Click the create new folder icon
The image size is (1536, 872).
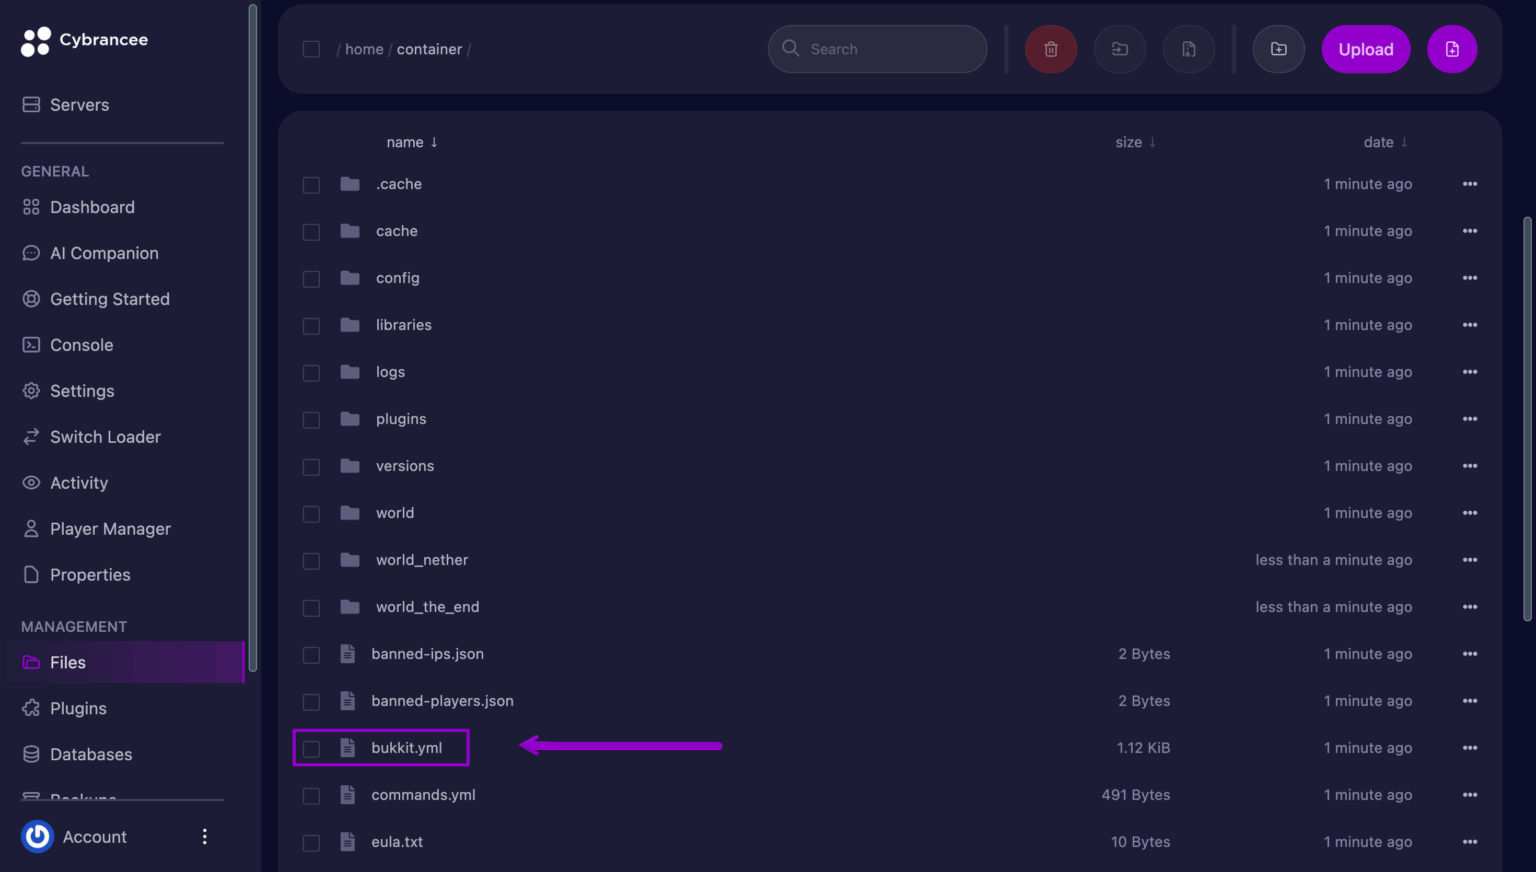coord(1278,49)
